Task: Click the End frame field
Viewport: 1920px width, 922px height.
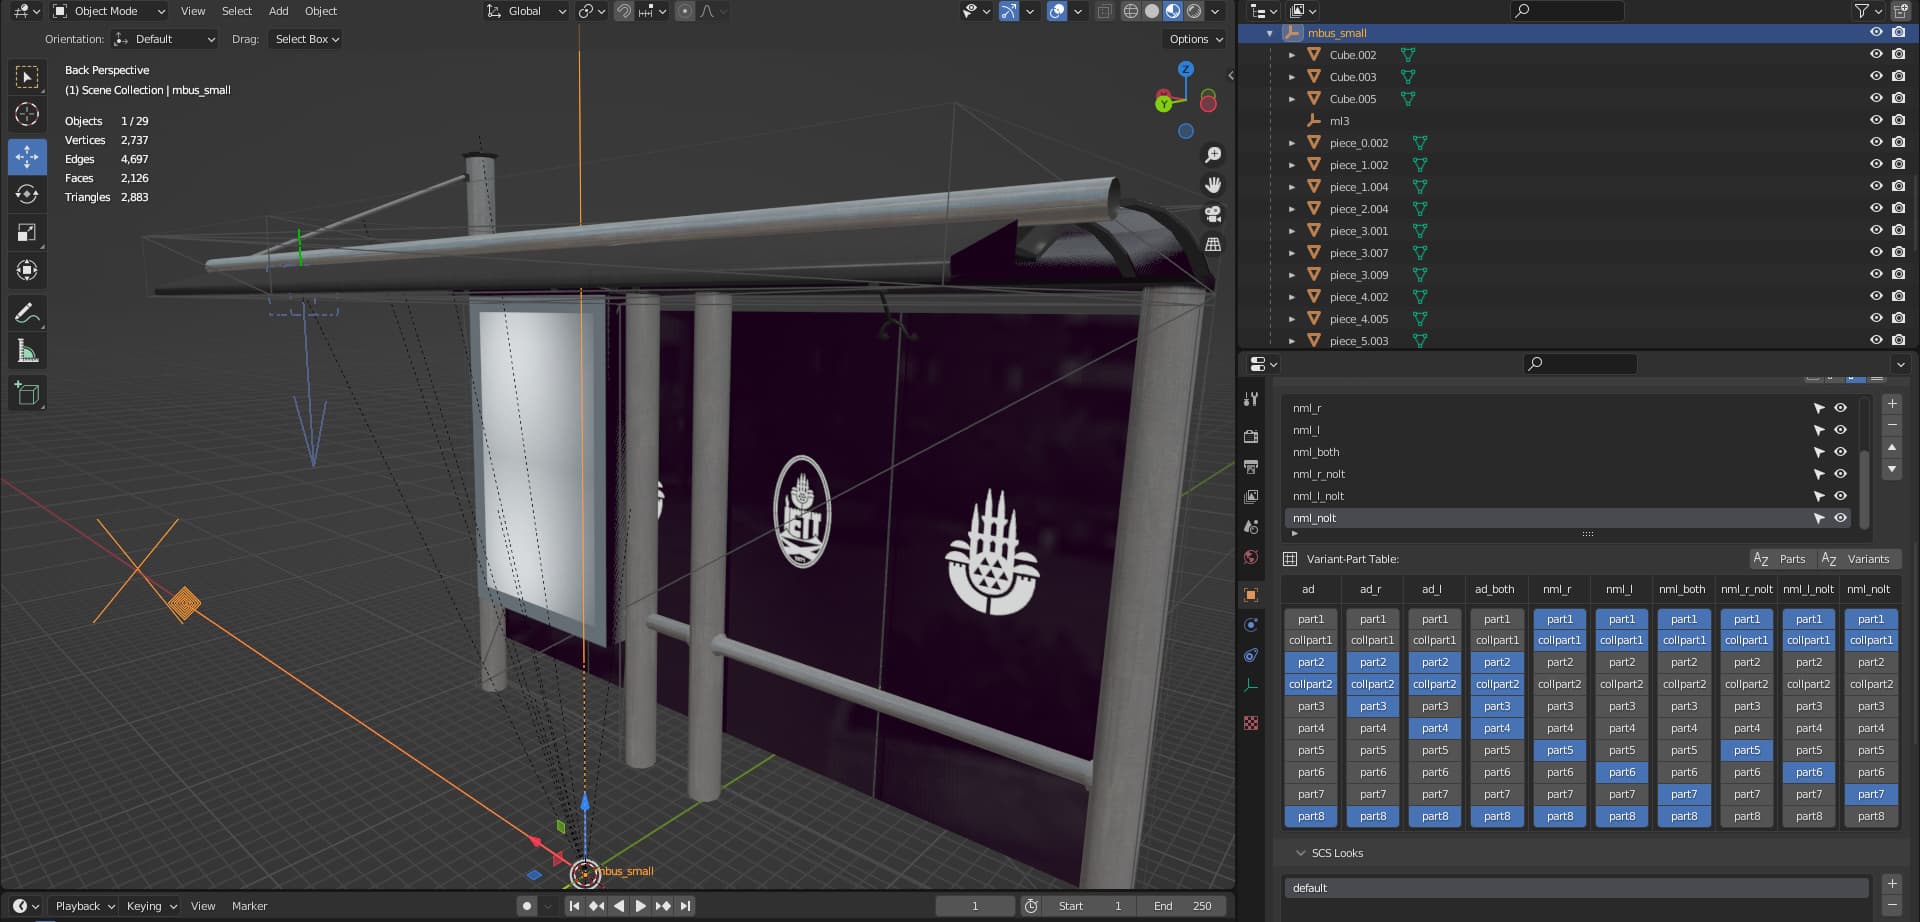Action: tap(1182, 906)
